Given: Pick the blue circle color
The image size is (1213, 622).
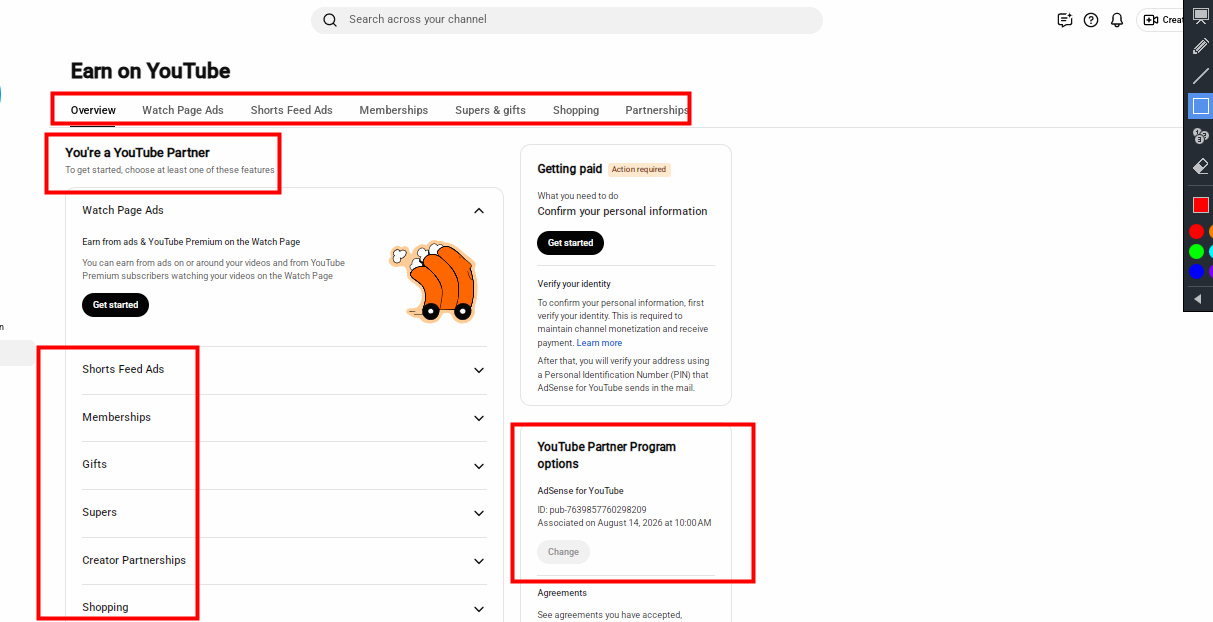Looking at the screenshot, I should click(1196, 271).
